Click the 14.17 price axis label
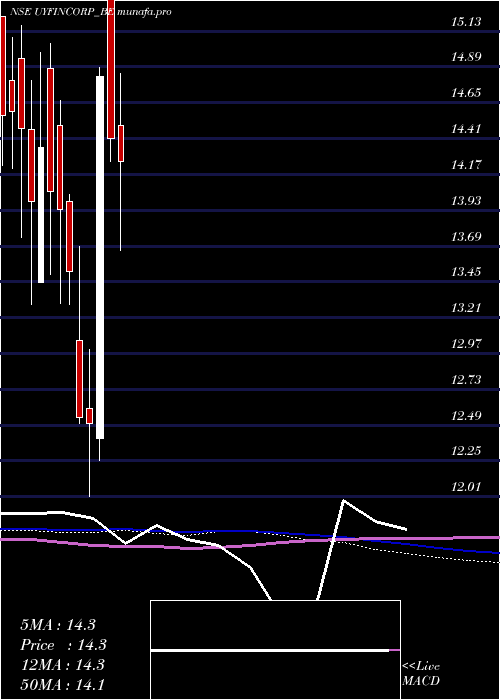Viewport: 500px width, 700px height. click(466, 165)
